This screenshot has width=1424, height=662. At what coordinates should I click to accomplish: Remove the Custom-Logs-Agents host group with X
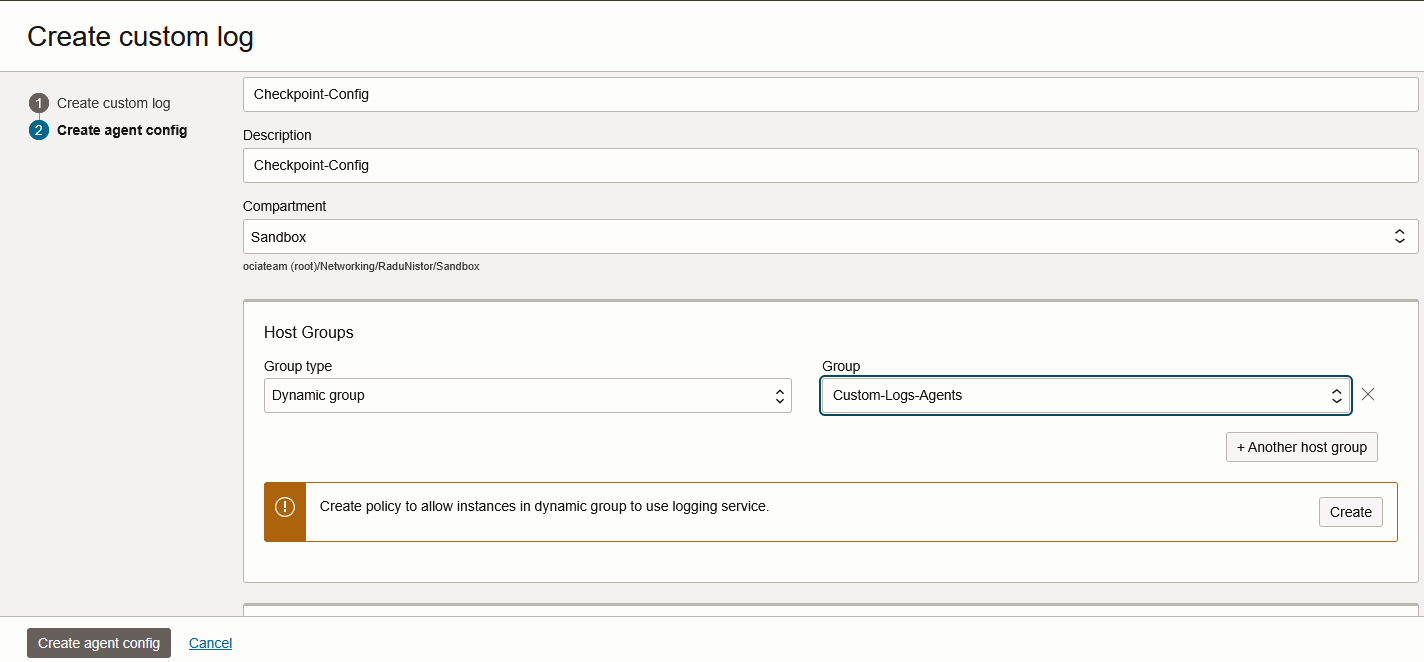point(1368,394)
